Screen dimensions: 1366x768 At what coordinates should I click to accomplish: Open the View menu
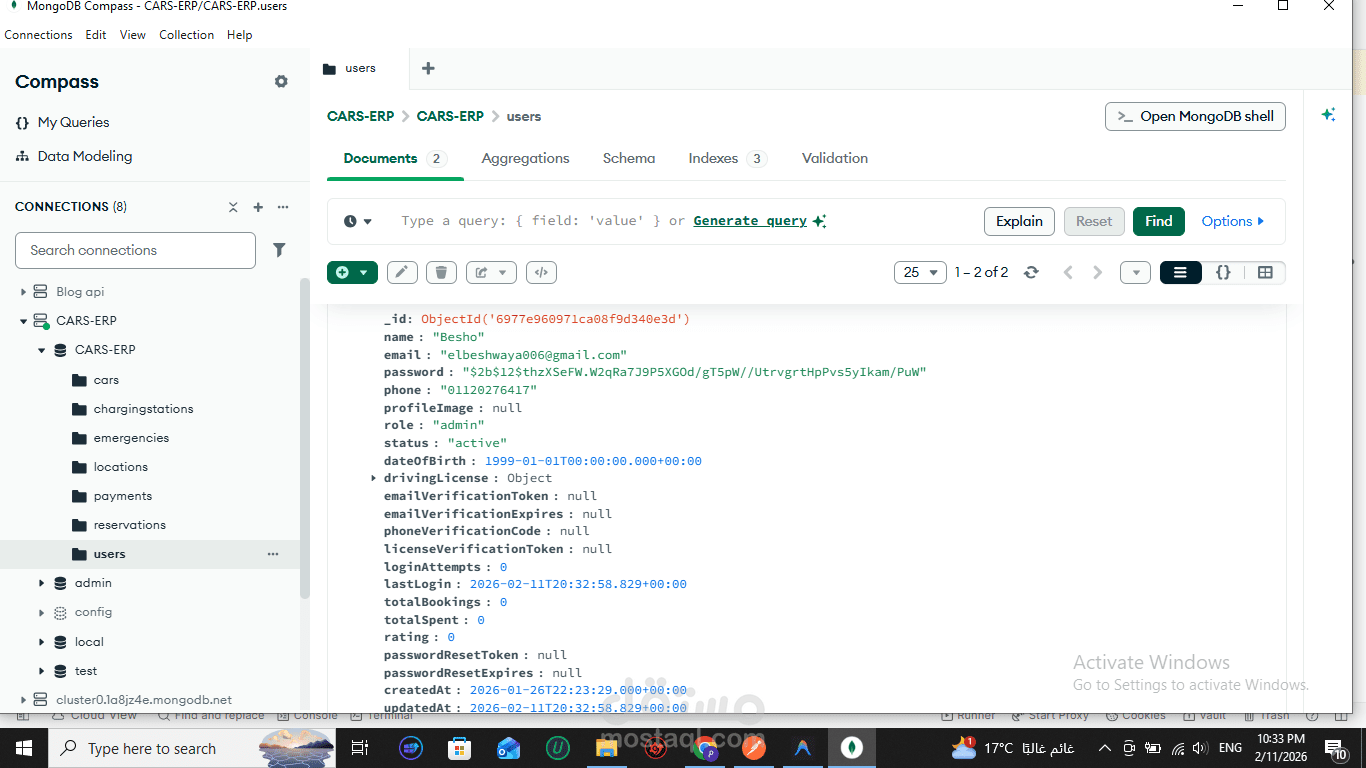pyautogui.click(x=133, y=35)
